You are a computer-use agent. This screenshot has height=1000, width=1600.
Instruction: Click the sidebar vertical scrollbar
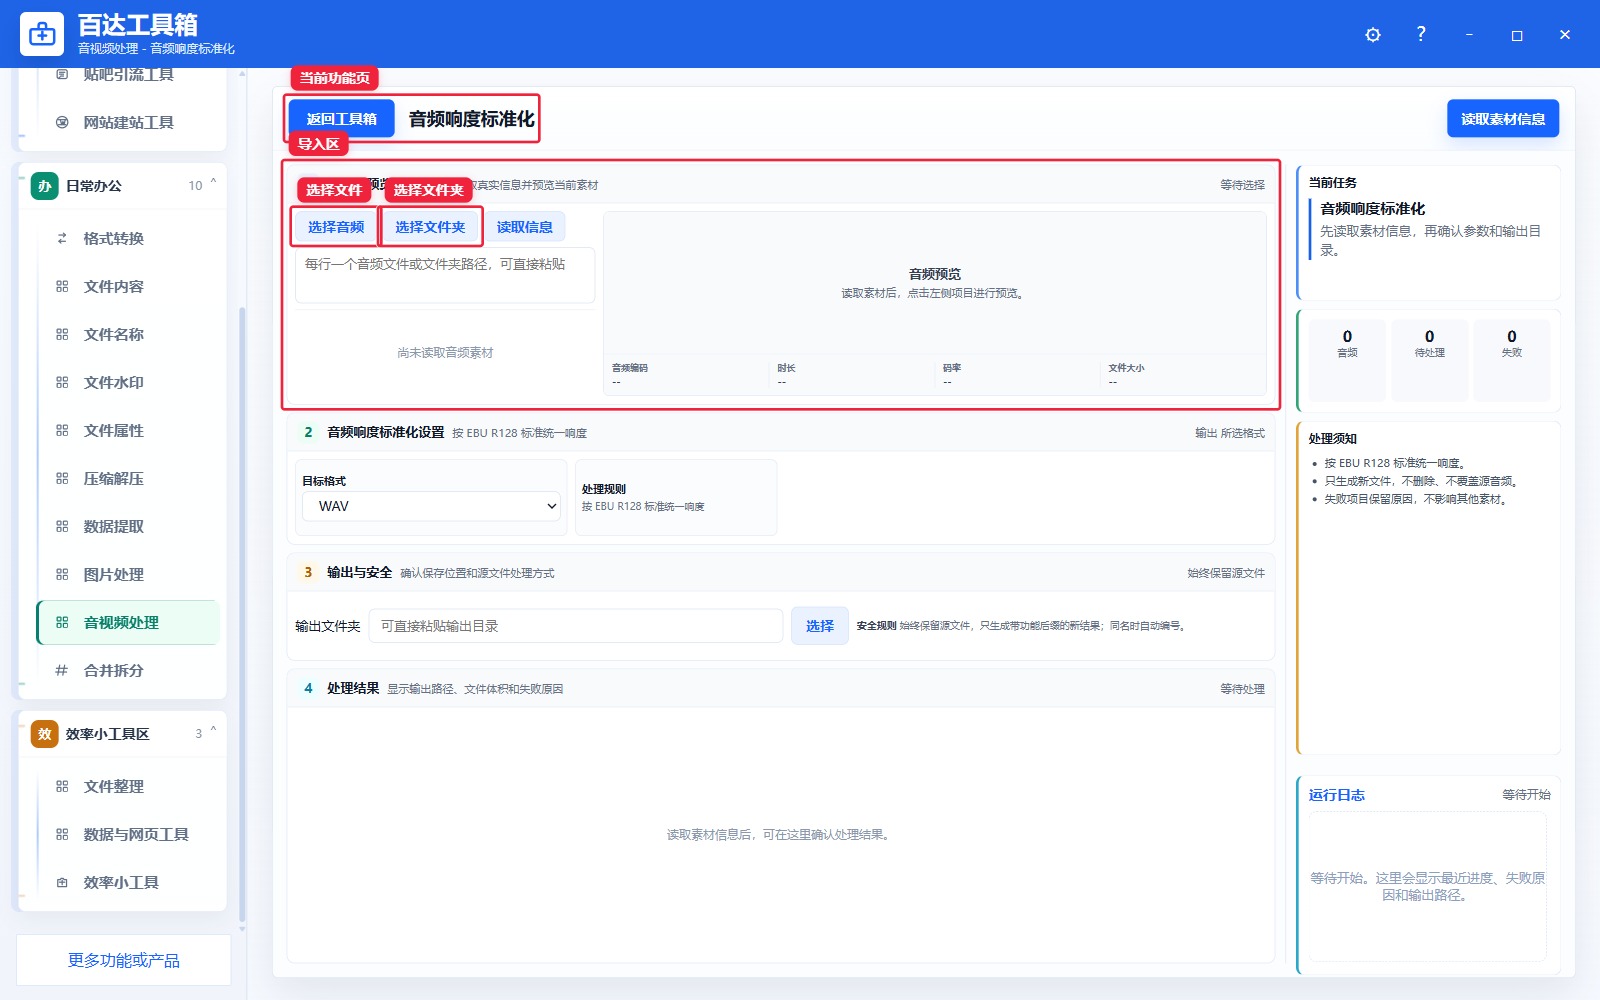click(242, 615)
